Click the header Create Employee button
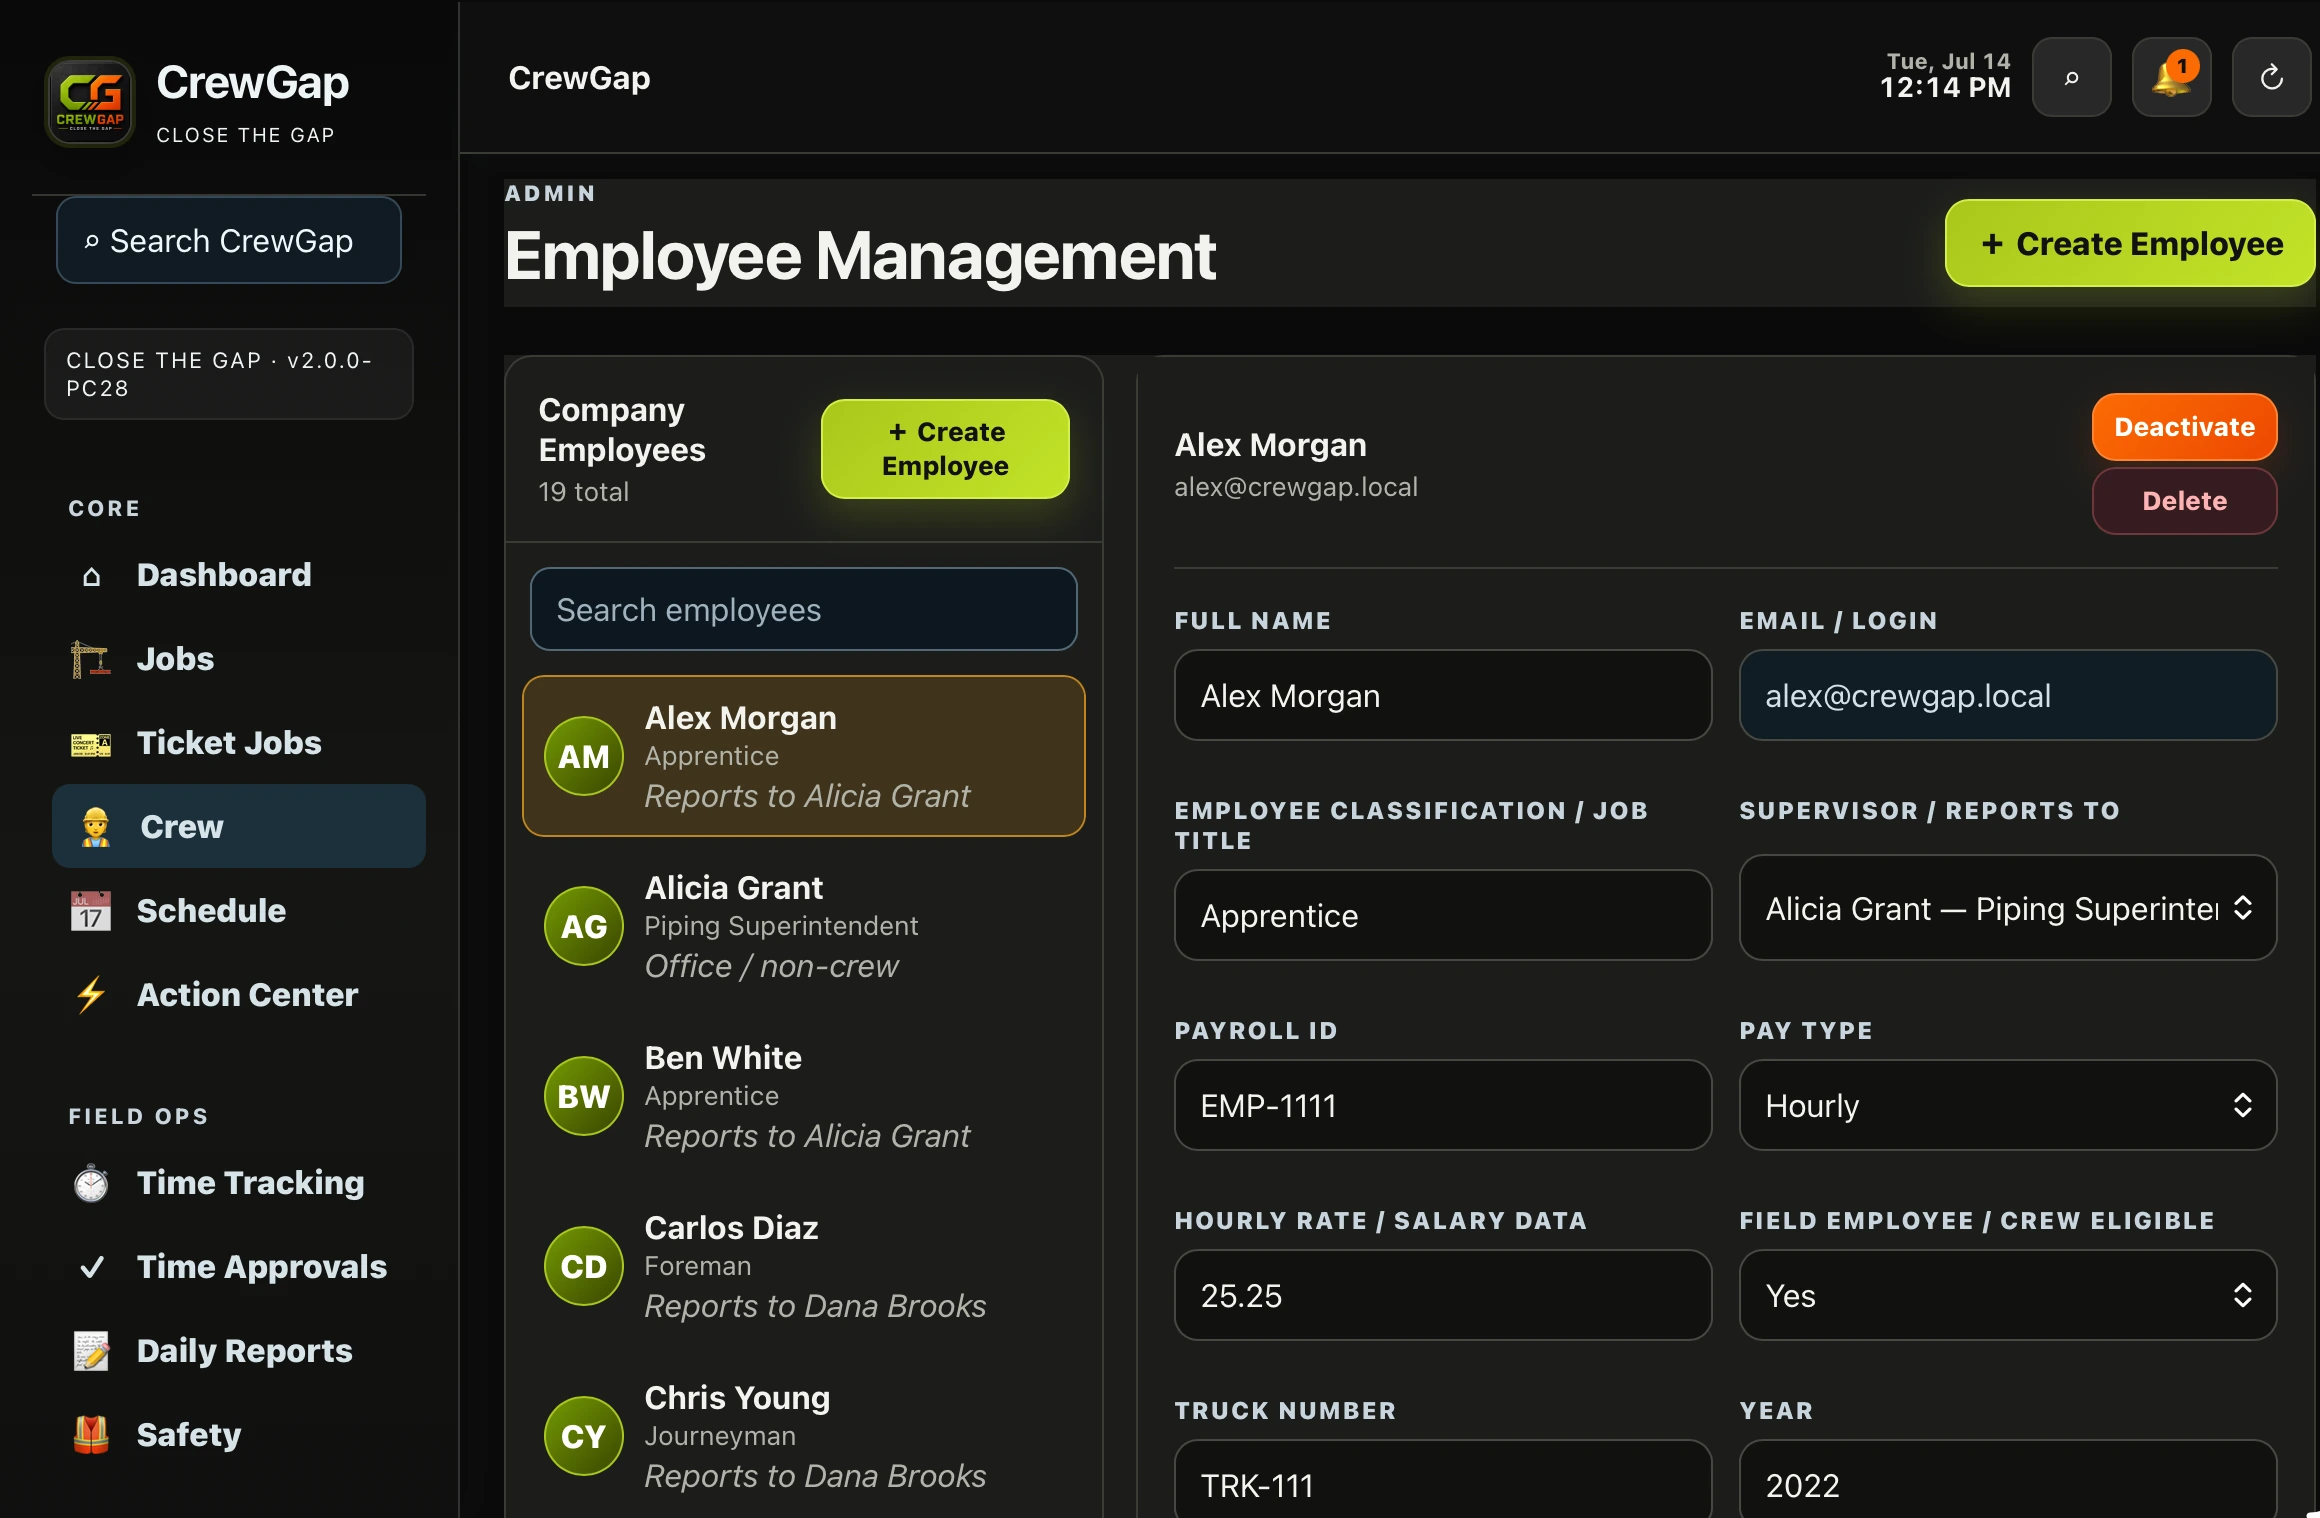Viewport: 2320px width, 1518px height. (x=2130, y=244)
